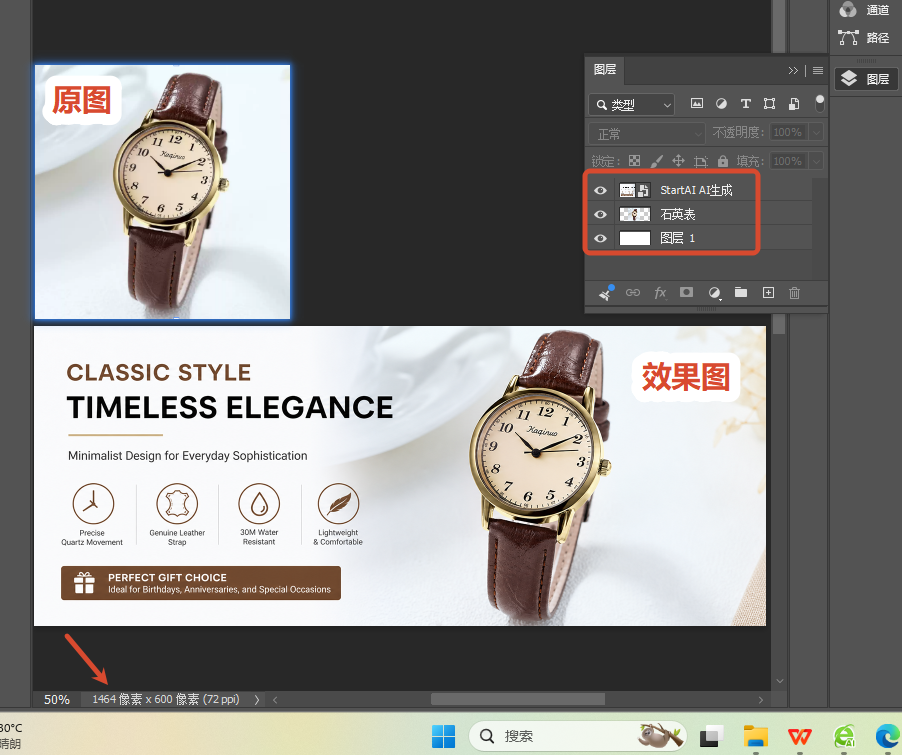Click the link layers chain icon
The image size is (902, 755).
tap(633, 293)
